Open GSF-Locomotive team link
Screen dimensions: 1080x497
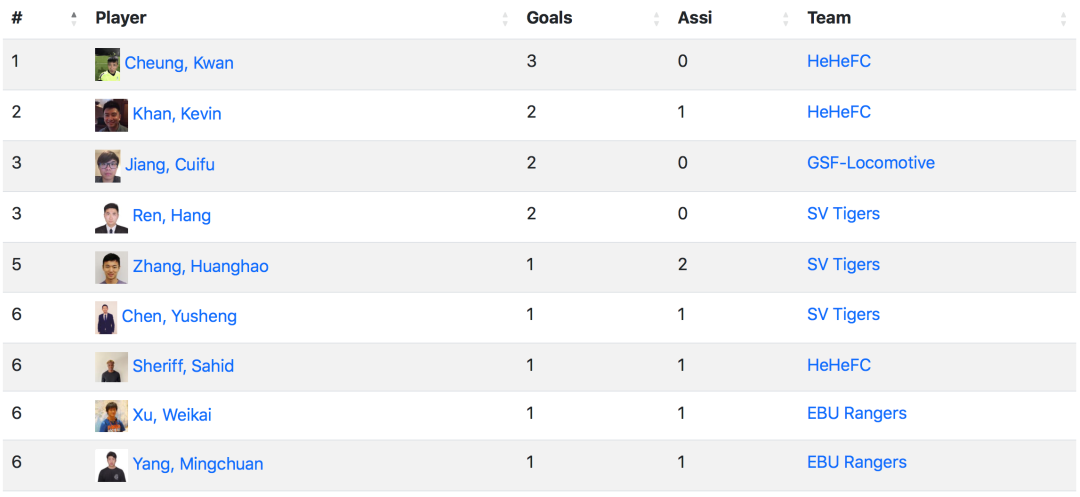tap(871, 163)
